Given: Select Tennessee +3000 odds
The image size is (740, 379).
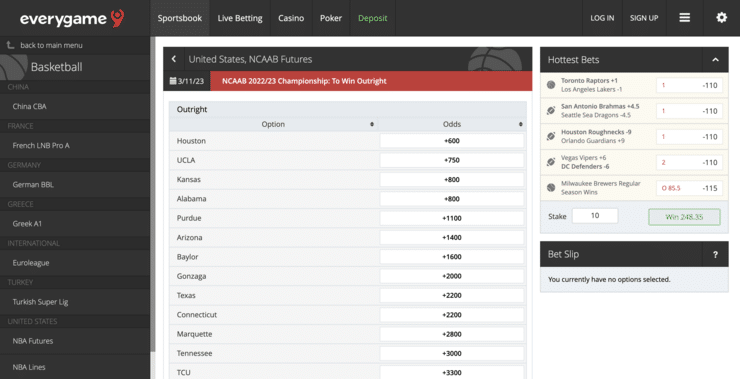Looking at the screenshot, I should pyautogui.click(x=452, y=354).
